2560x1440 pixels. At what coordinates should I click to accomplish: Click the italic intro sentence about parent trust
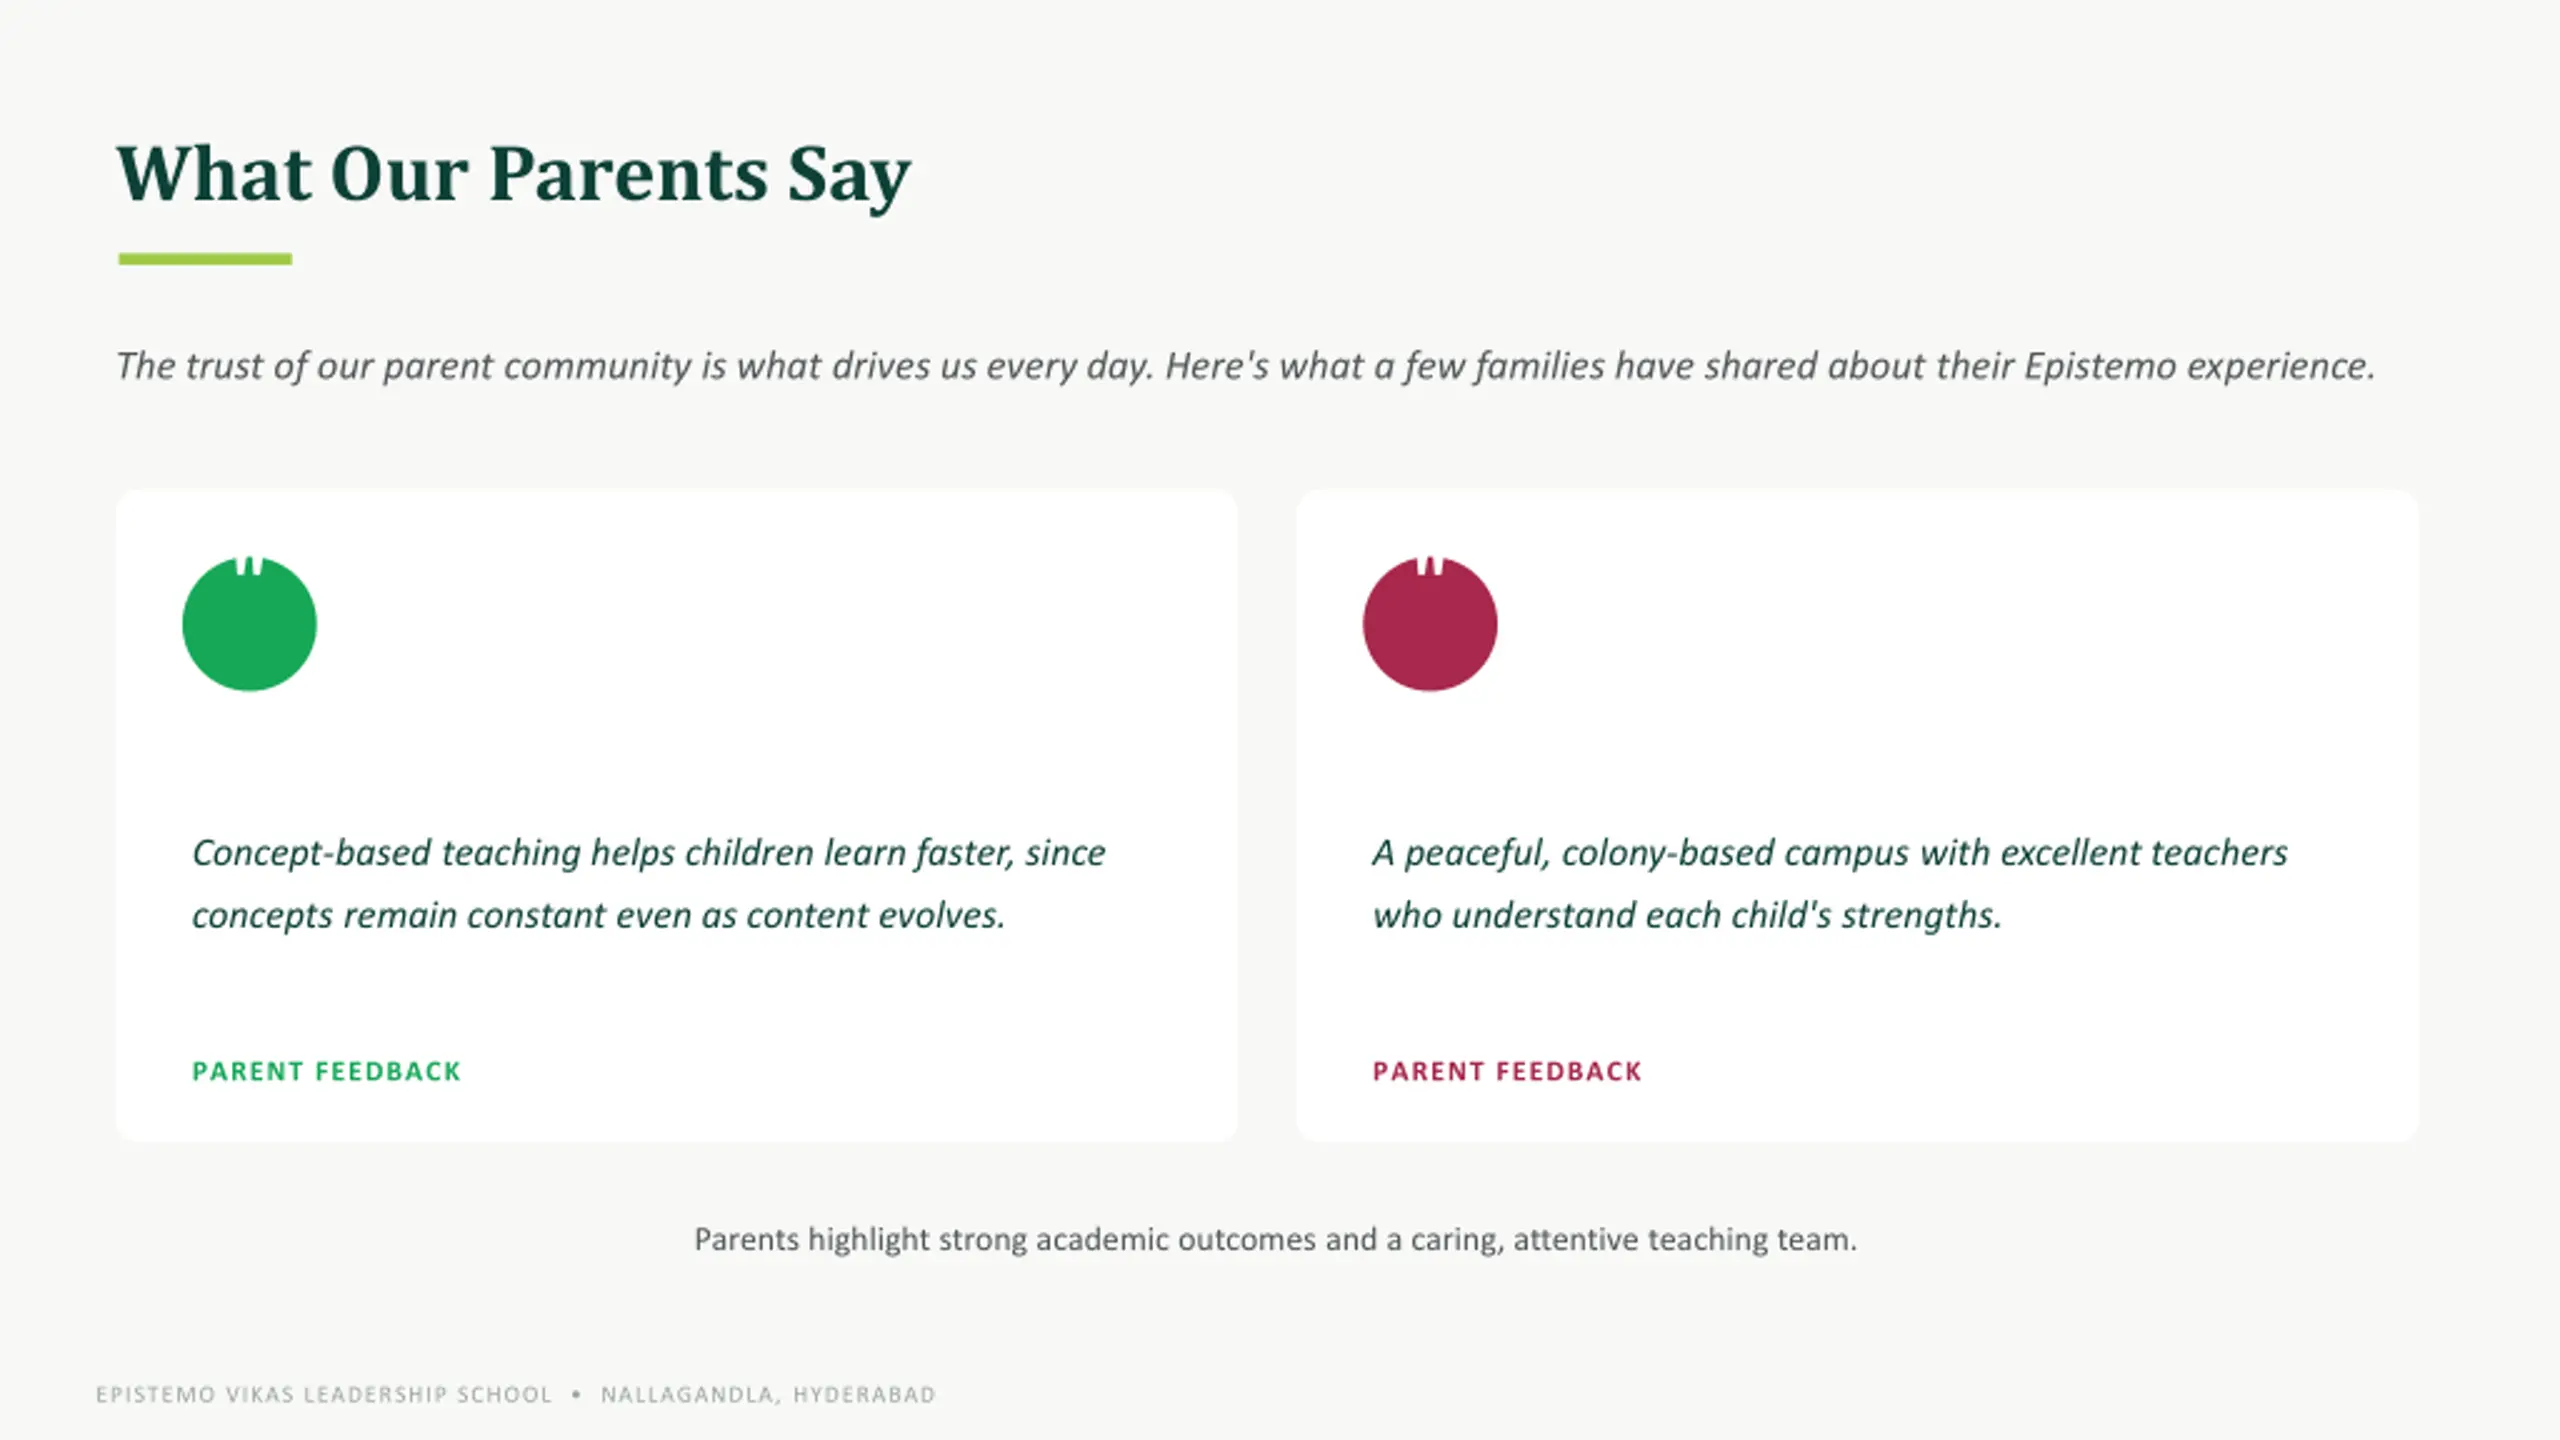coord(1245,366)
